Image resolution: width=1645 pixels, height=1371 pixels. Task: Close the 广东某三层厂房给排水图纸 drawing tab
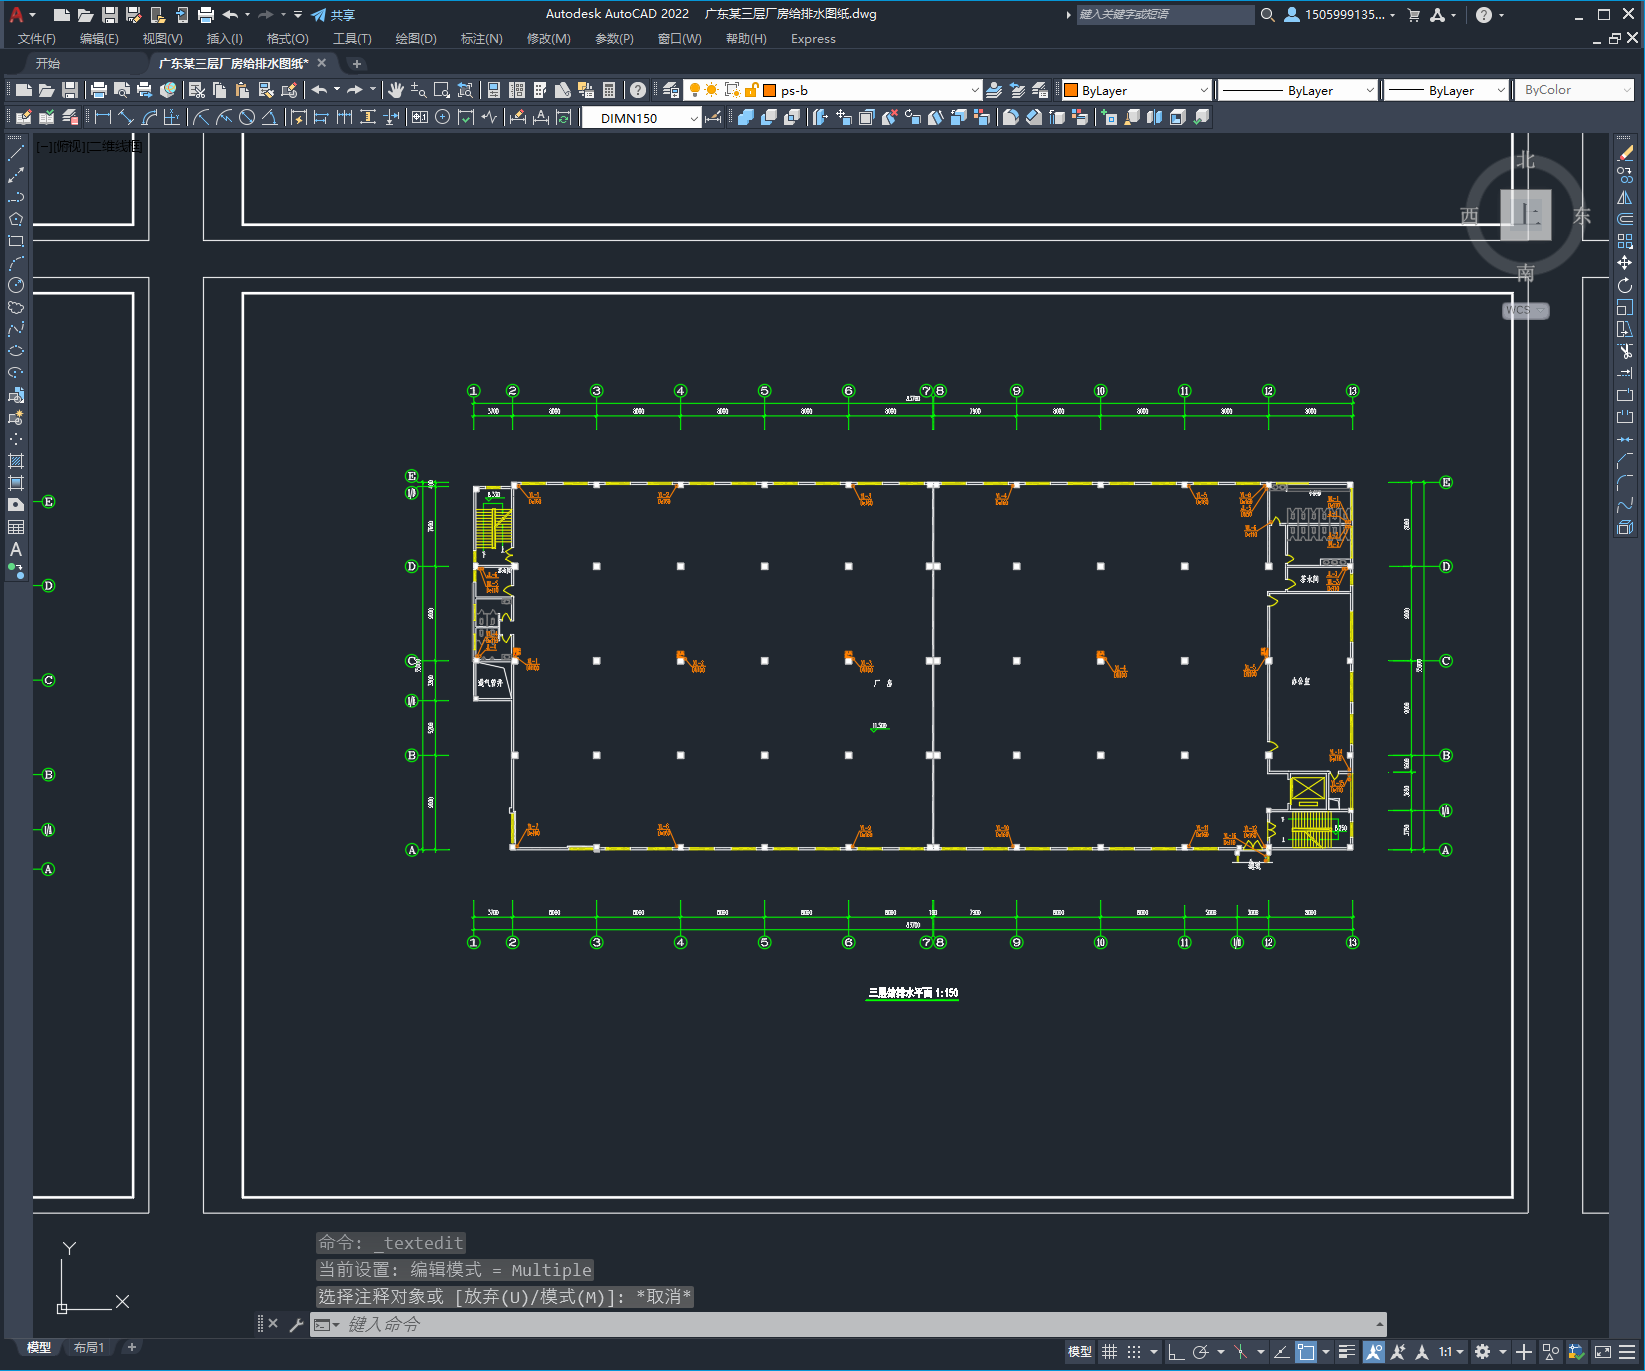tap(321, 63)
